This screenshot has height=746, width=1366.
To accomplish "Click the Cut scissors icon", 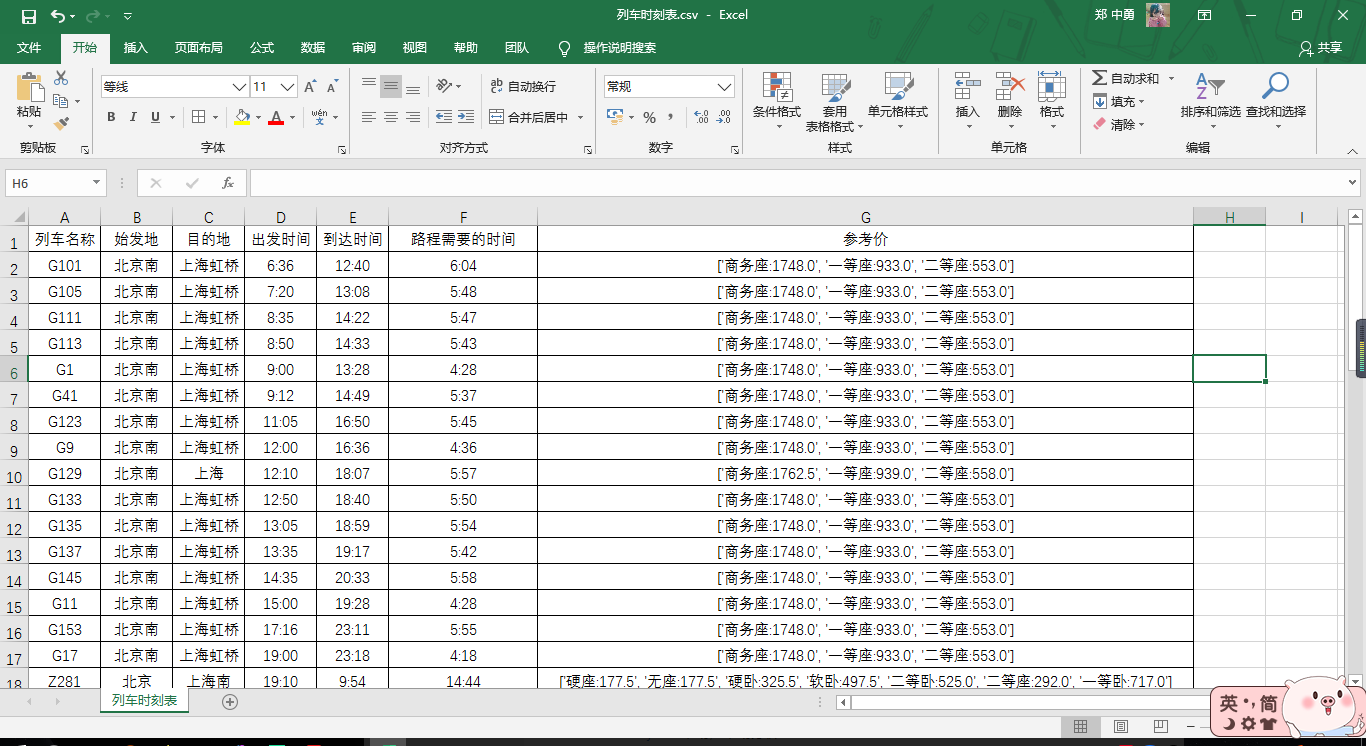I will pos(61,78).
